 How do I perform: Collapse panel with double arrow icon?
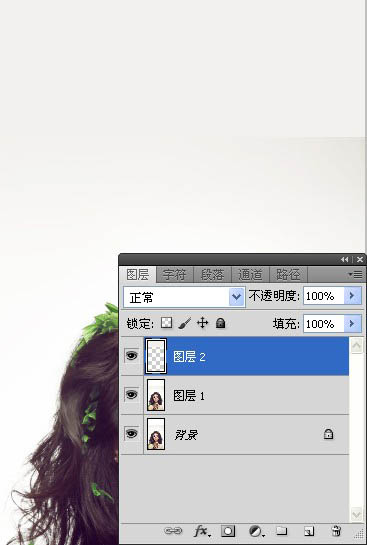344,260
